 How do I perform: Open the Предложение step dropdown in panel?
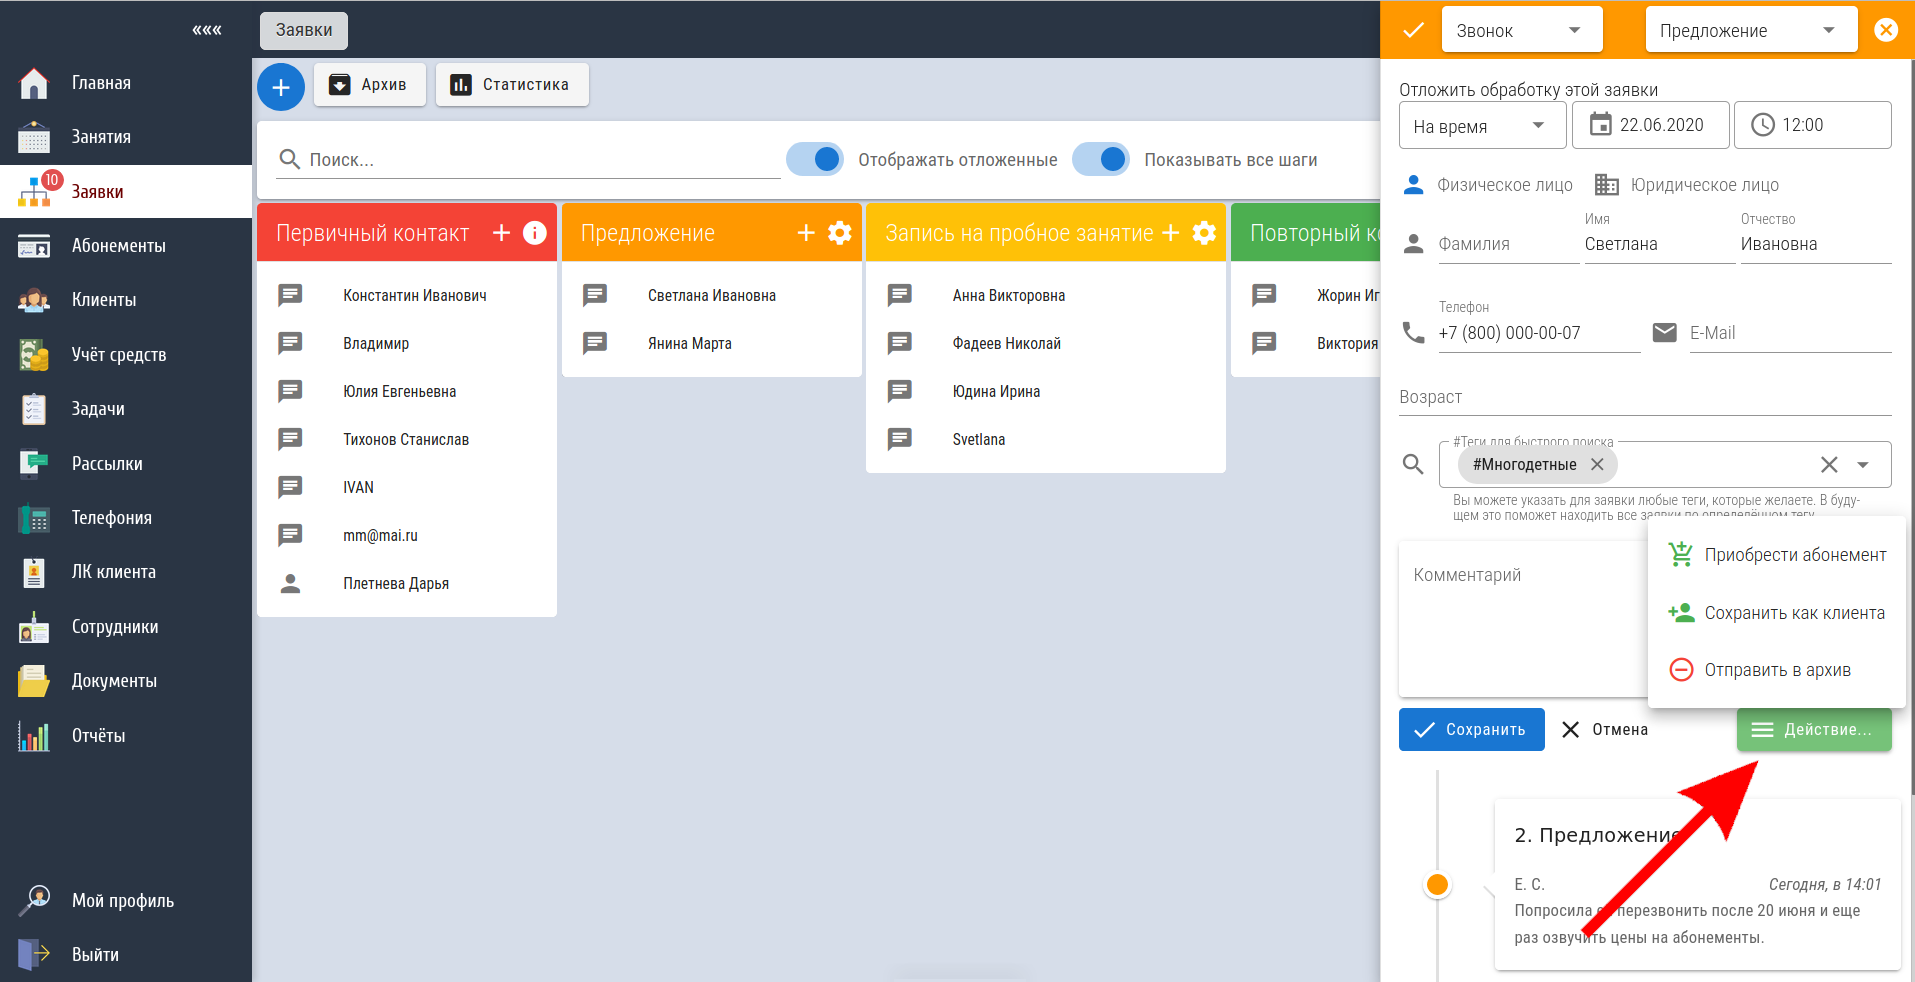click(x=1751, y=30)
